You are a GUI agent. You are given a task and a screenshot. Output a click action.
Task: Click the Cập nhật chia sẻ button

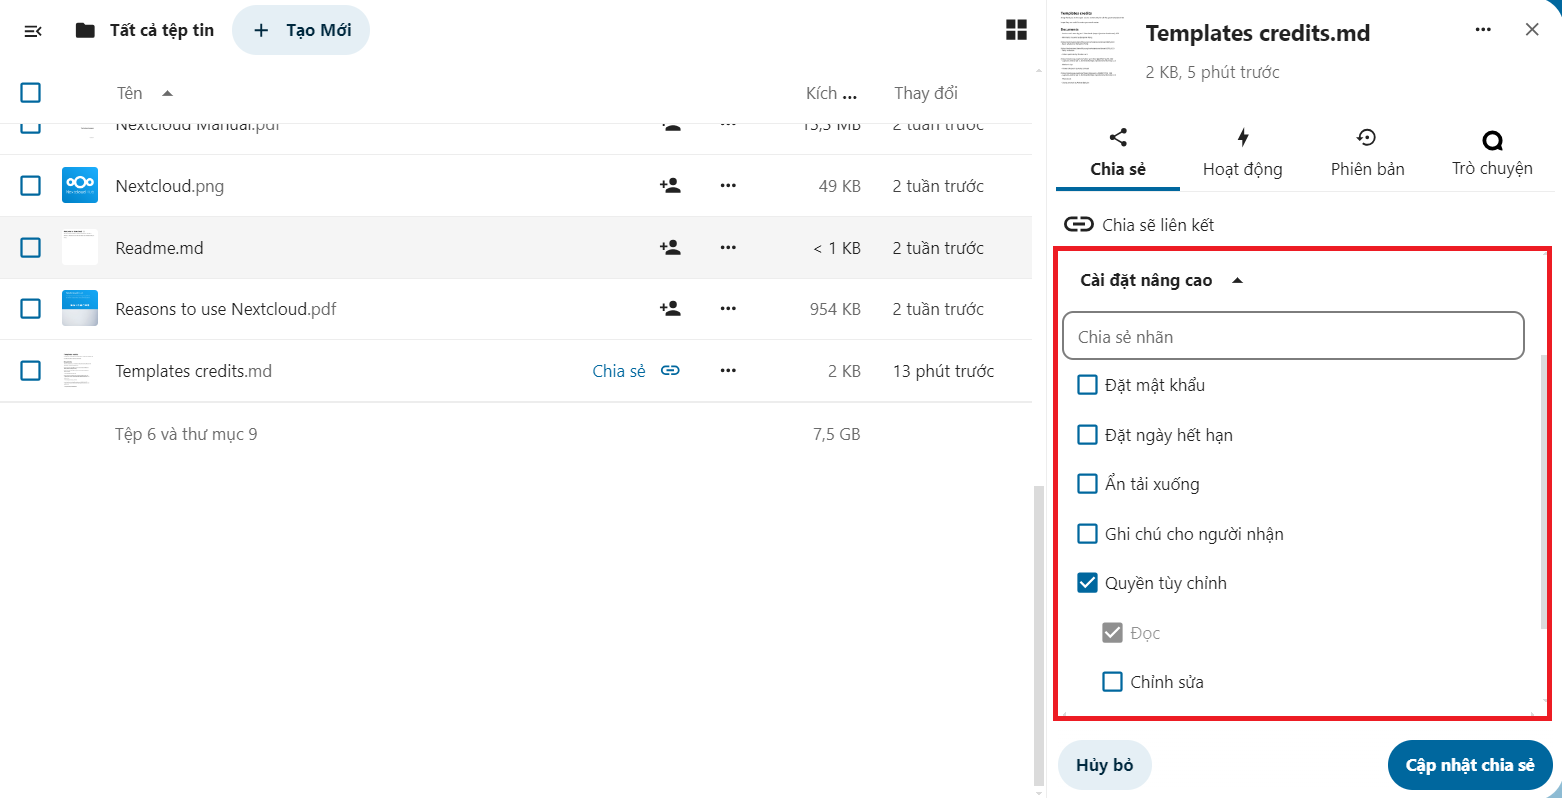pos(1470,765)
